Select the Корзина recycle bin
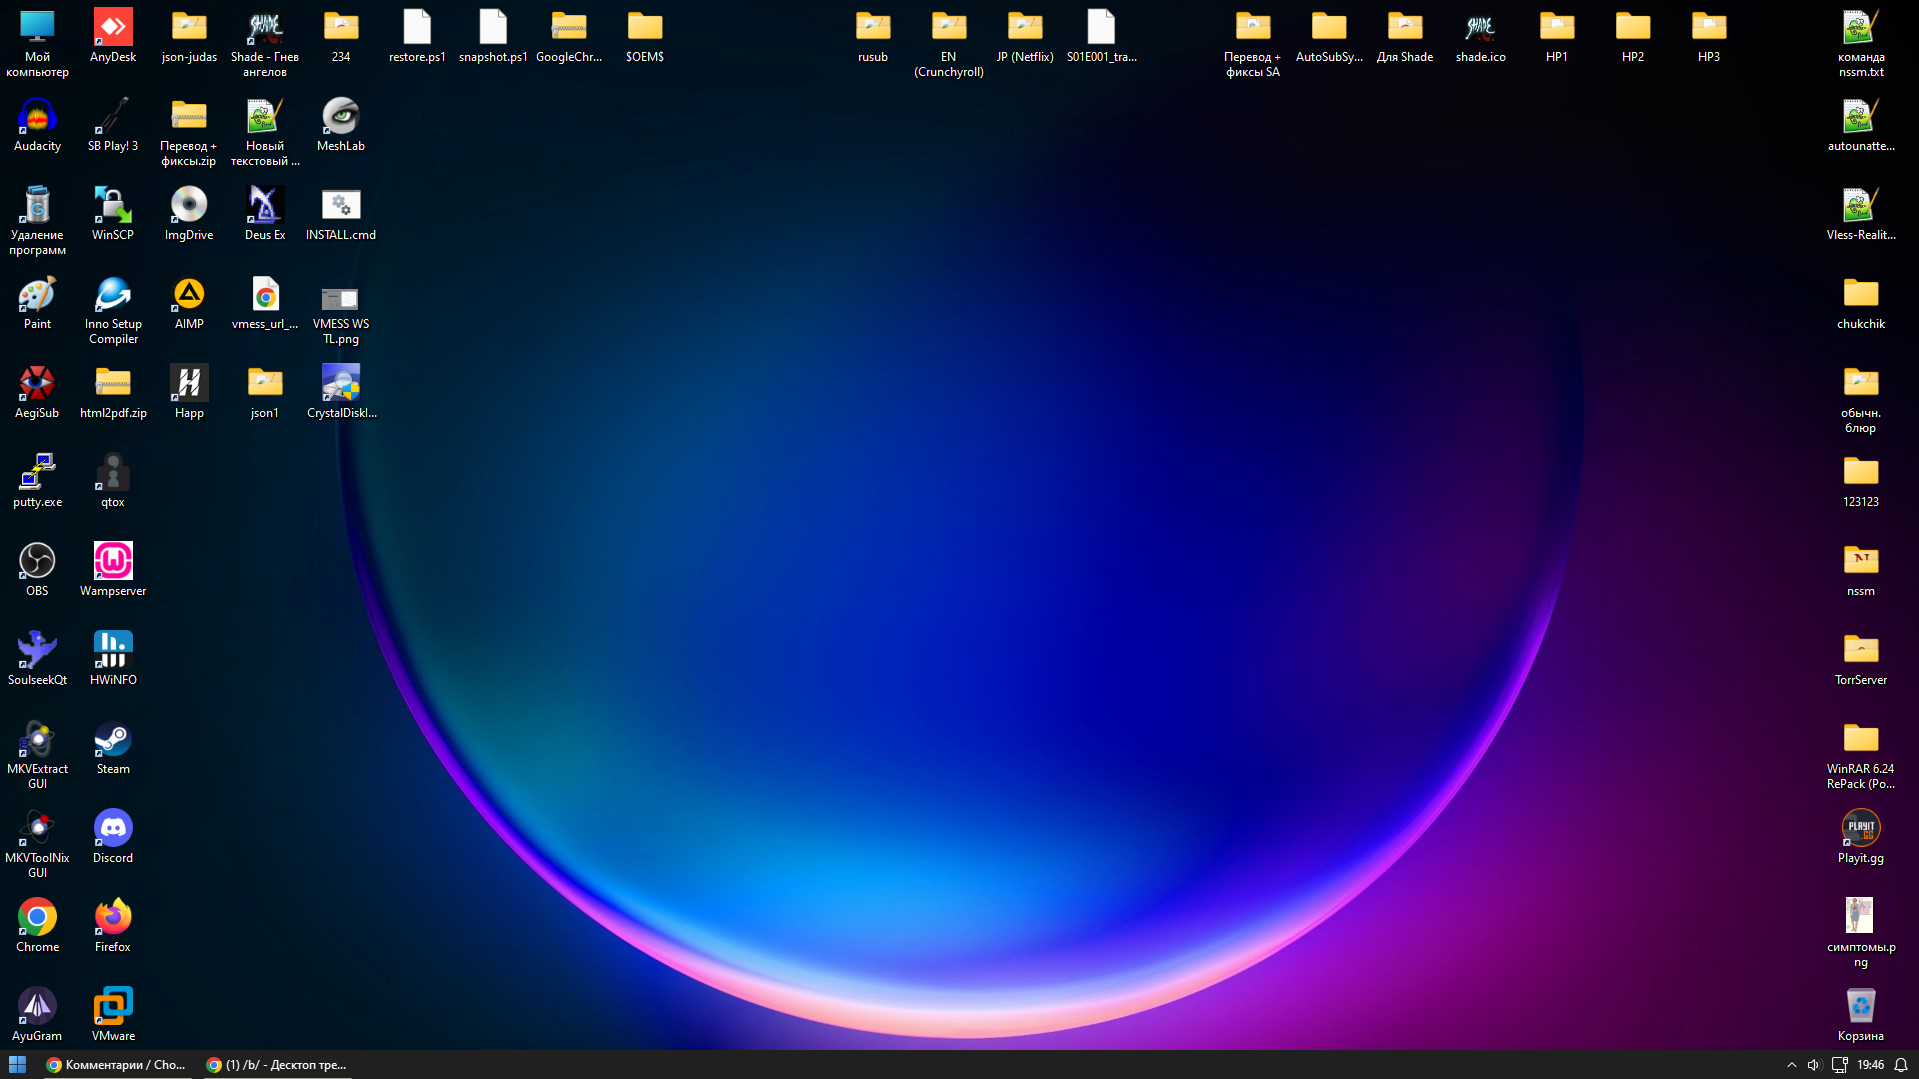The height and width of the screenshot is (1079, 1919). click(1860, 1007)
